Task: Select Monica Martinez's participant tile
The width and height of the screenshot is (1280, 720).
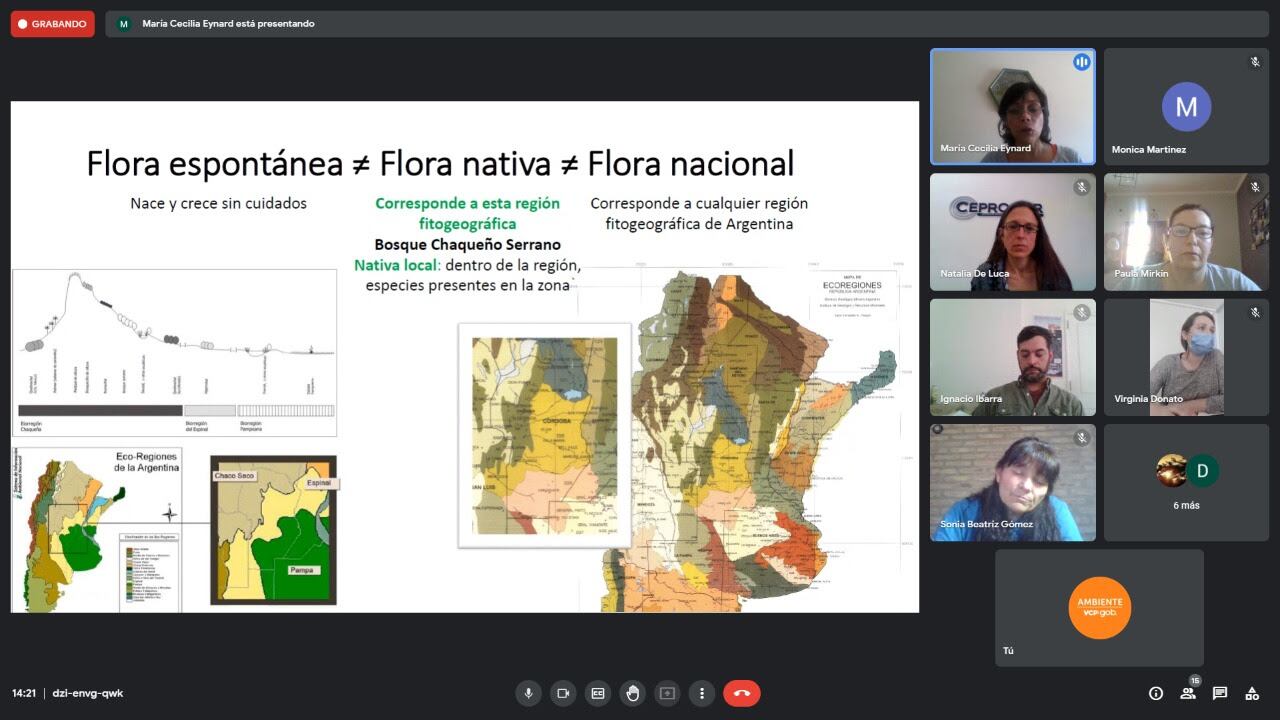Action: coord(1186,107)
